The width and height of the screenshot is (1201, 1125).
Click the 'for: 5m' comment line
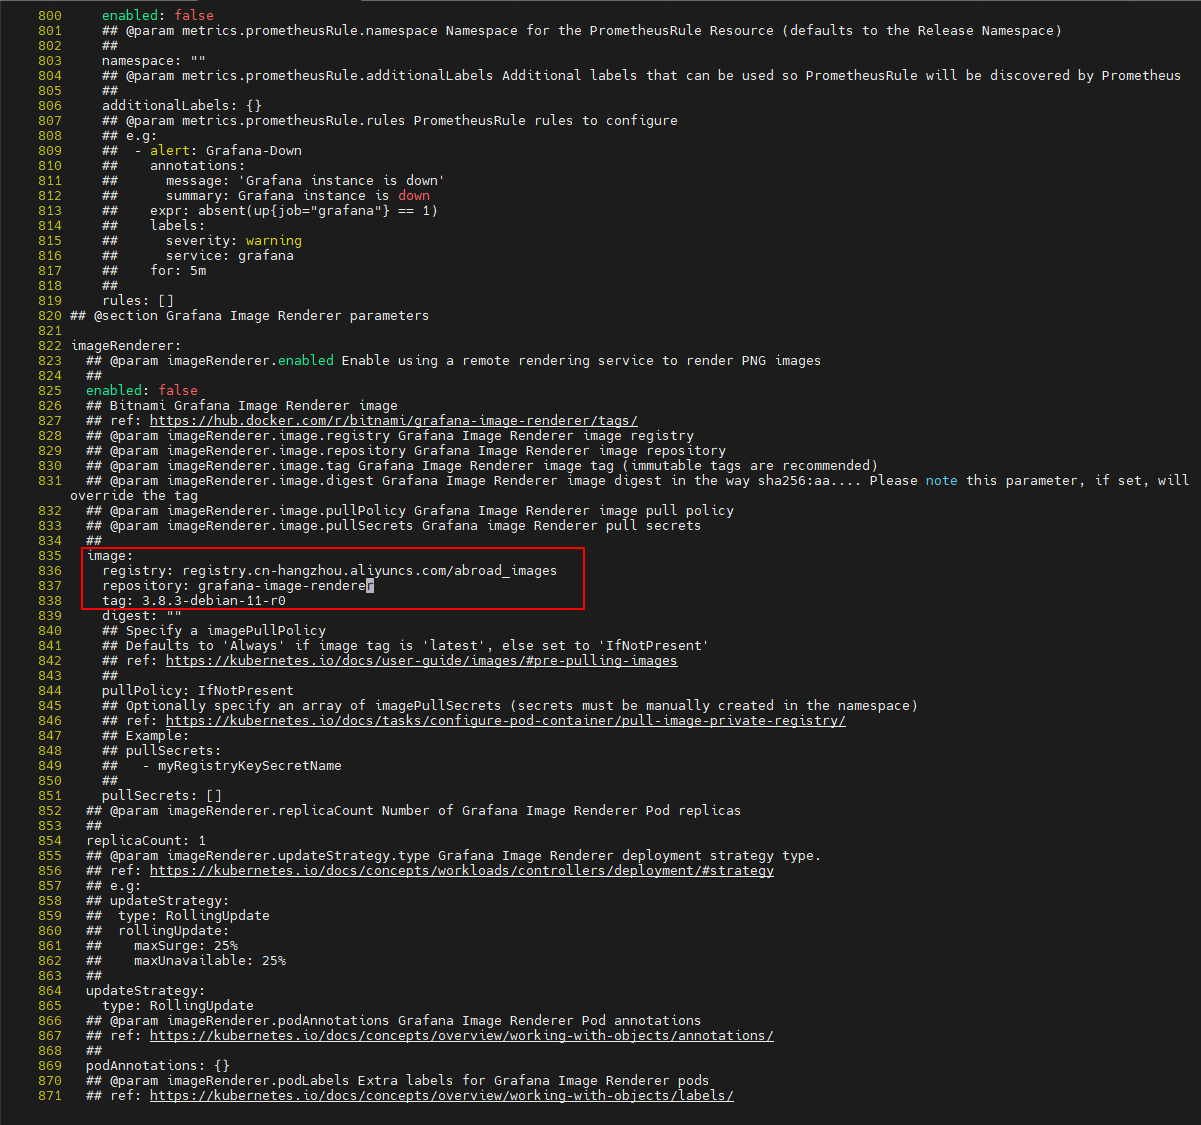click(x=153, y=271)
